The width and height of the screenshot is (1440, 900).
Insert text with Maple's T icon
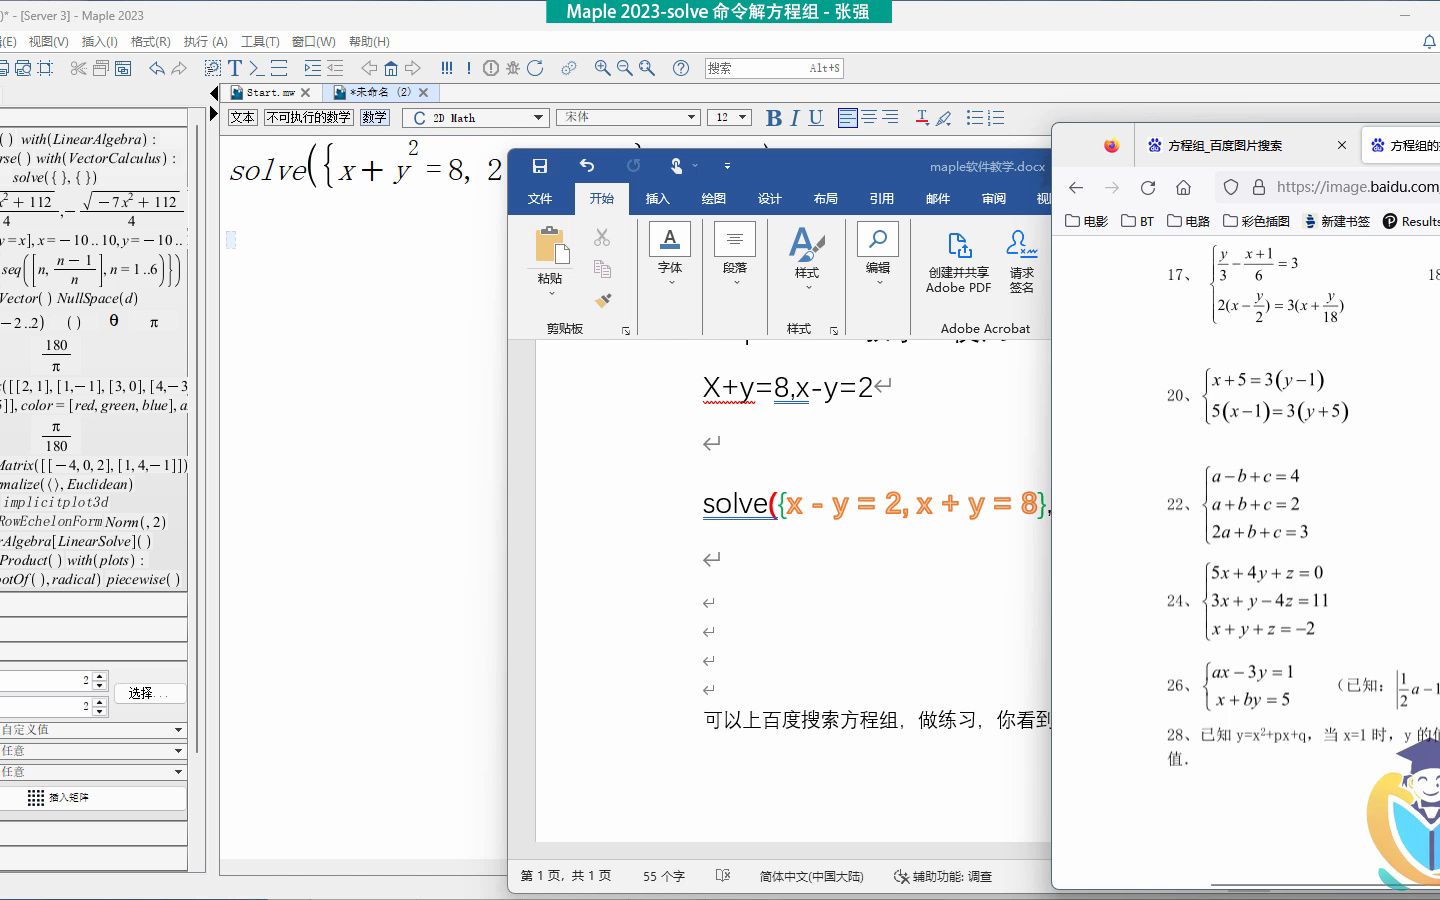click(x=235, y=68)
